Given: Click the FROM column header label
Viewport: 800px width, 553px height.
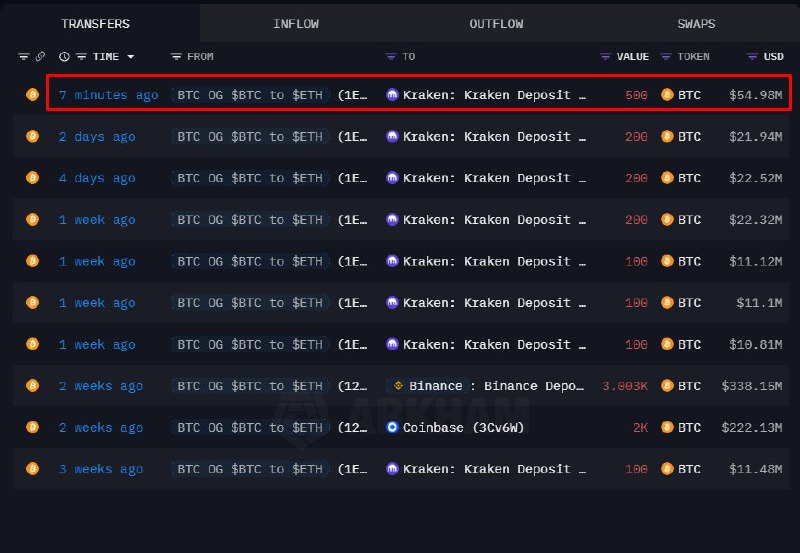Looking at the screenshot, I should (200, 57).
